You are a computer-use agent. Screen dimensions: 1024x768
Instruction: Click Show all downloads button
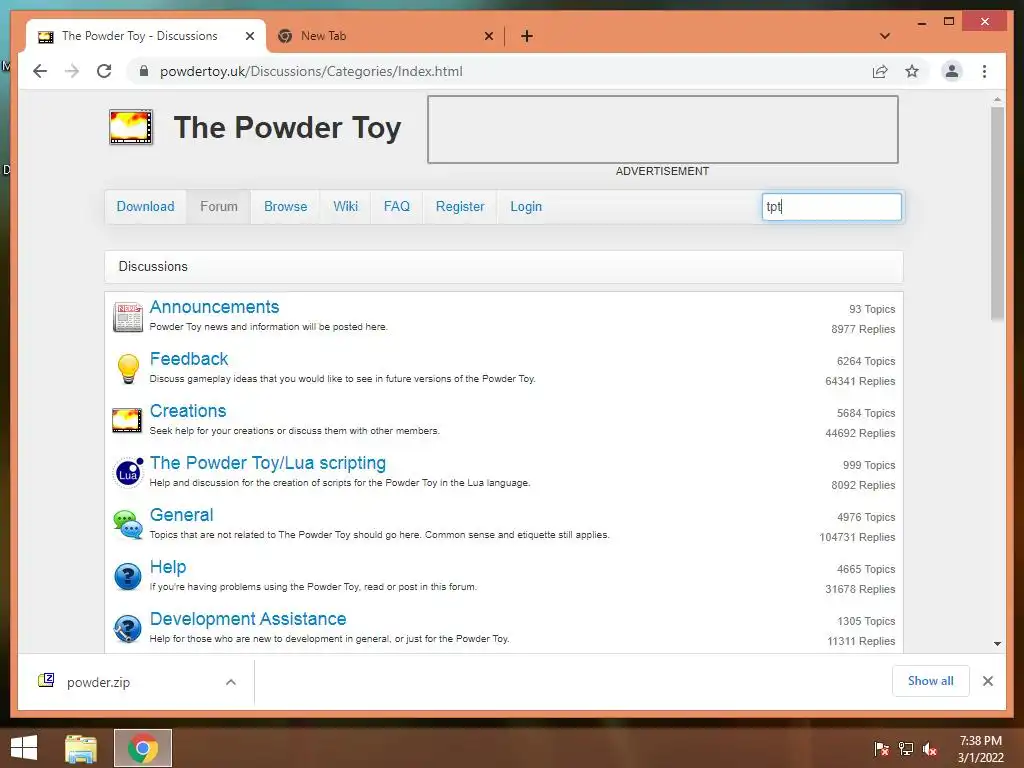pos(930,681)
